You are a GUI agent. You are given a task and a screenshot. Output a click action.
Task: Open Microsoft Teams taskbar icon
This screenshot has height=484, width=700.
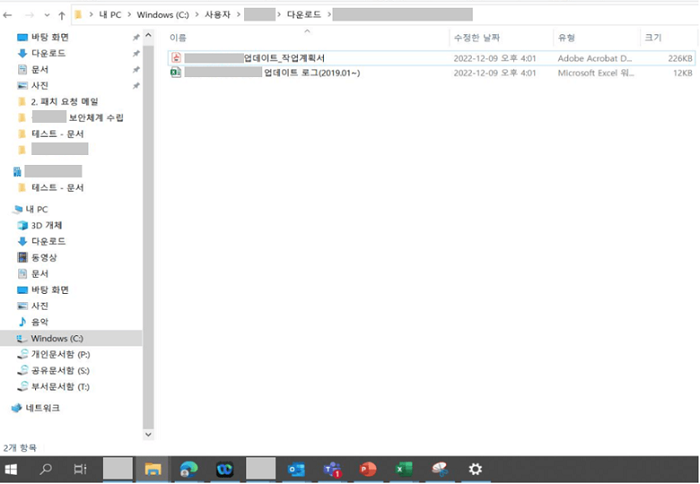click(332, 469)
